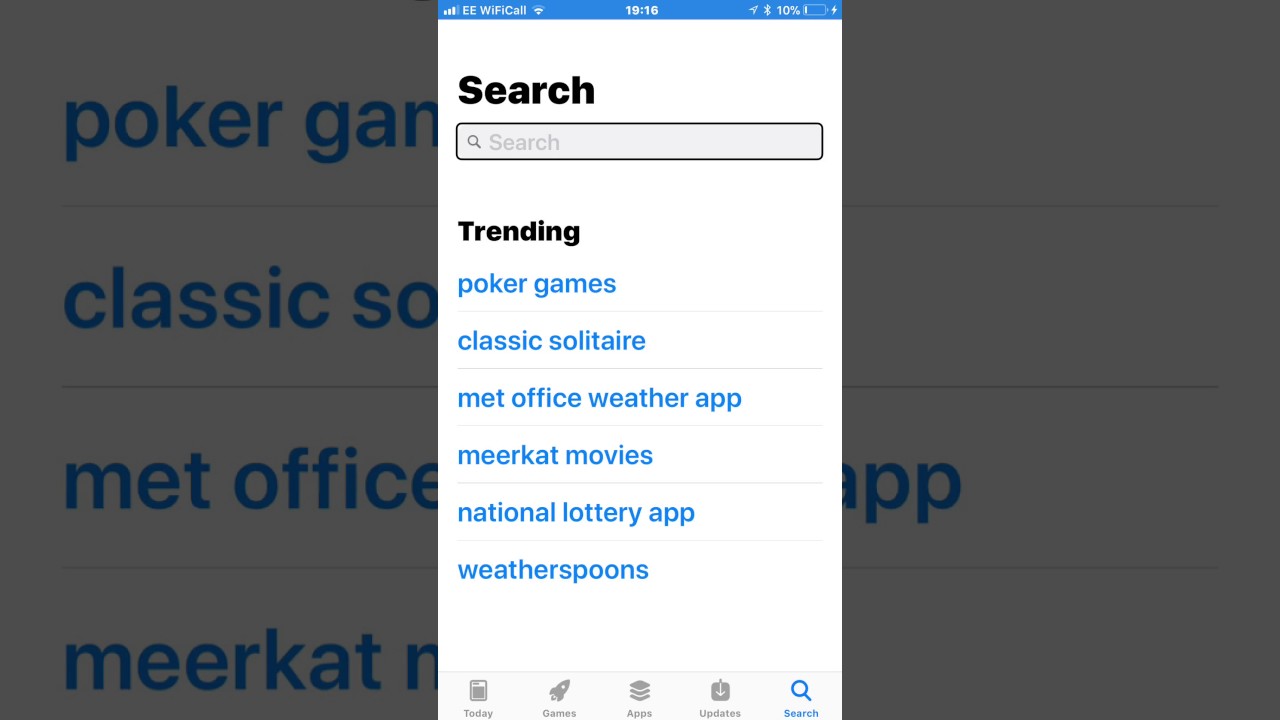Select trending term classic solitaire
Screen dimensions: 1280x720
(x=552, y=341)
